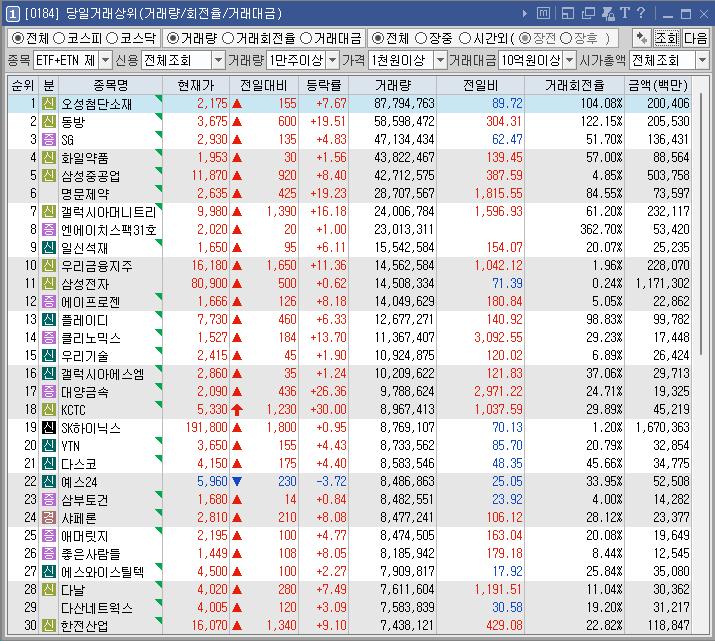Viewport: 715px width, 641px height.
Task: Open the 종목 'ETF+ETN 제' dropdown
Action: (105, 60)
